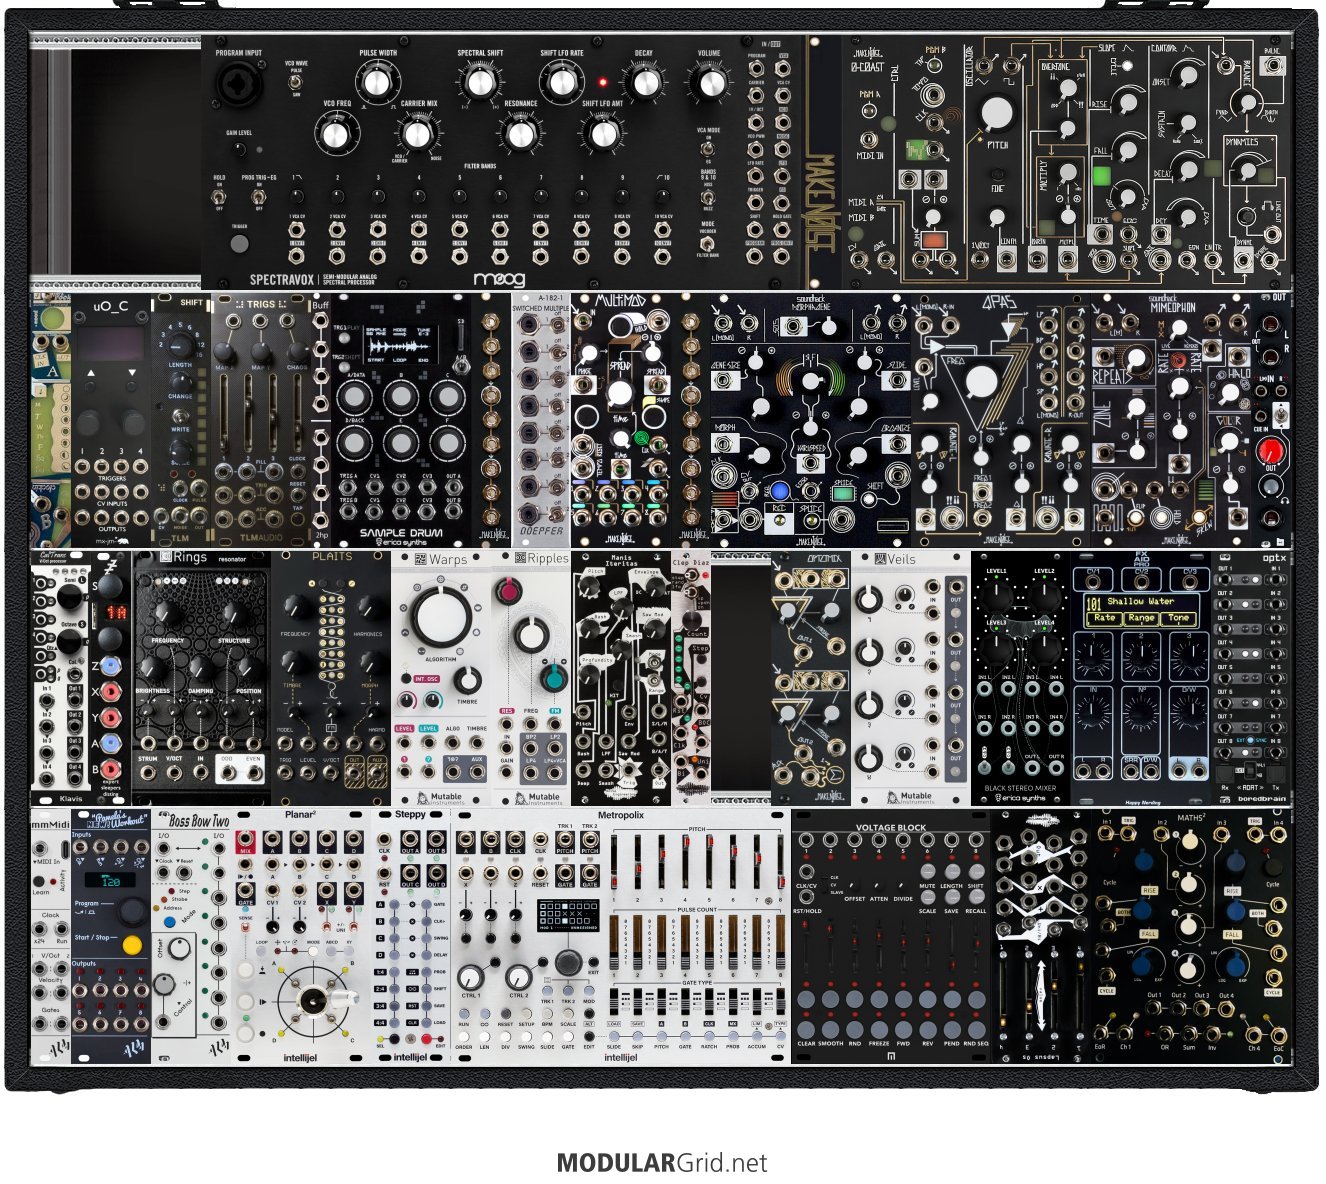The width and height of the screenshot is (1326, 1184).
Task: Click the "SAMPLE DRUM" label
Action: click(400, 535)
